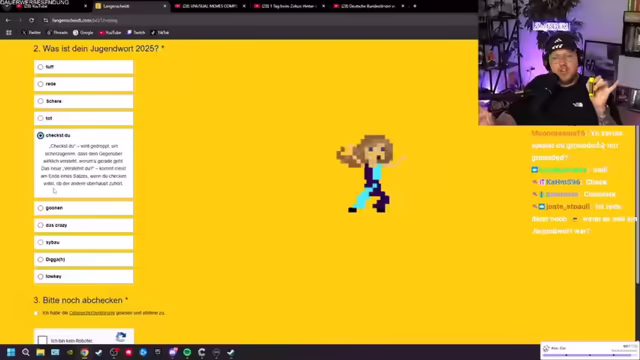Open the Twitch bookmark

coord(136,33)
